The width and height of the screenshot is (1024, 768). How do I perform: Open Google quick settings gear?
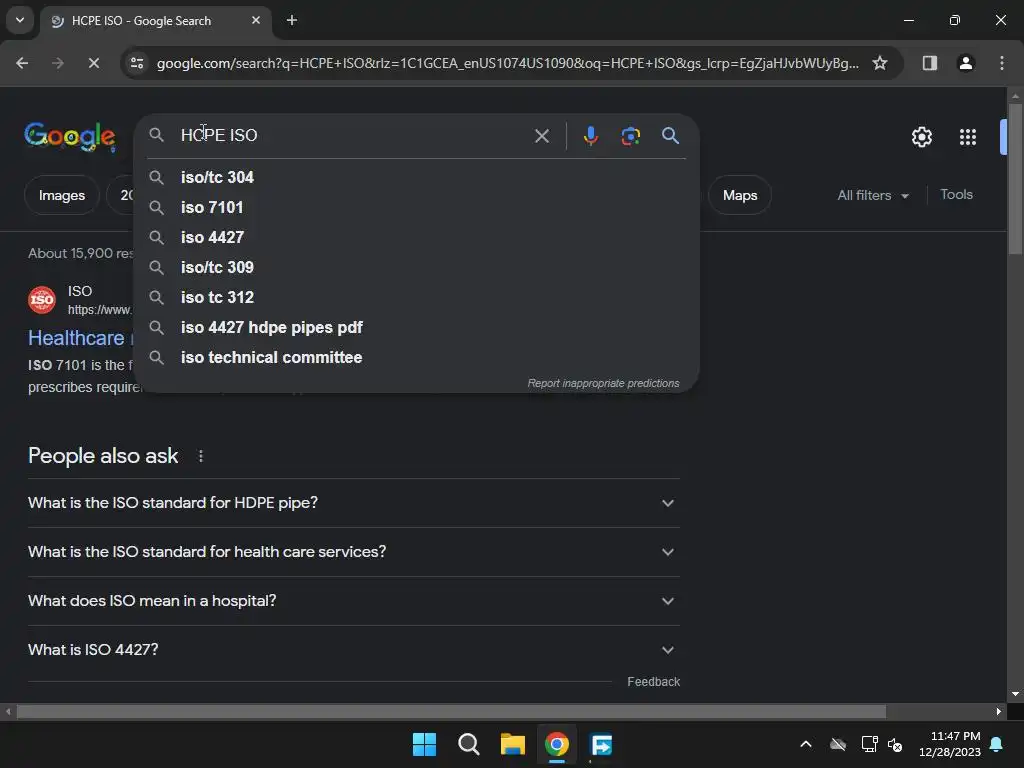[x=921, y=137]
